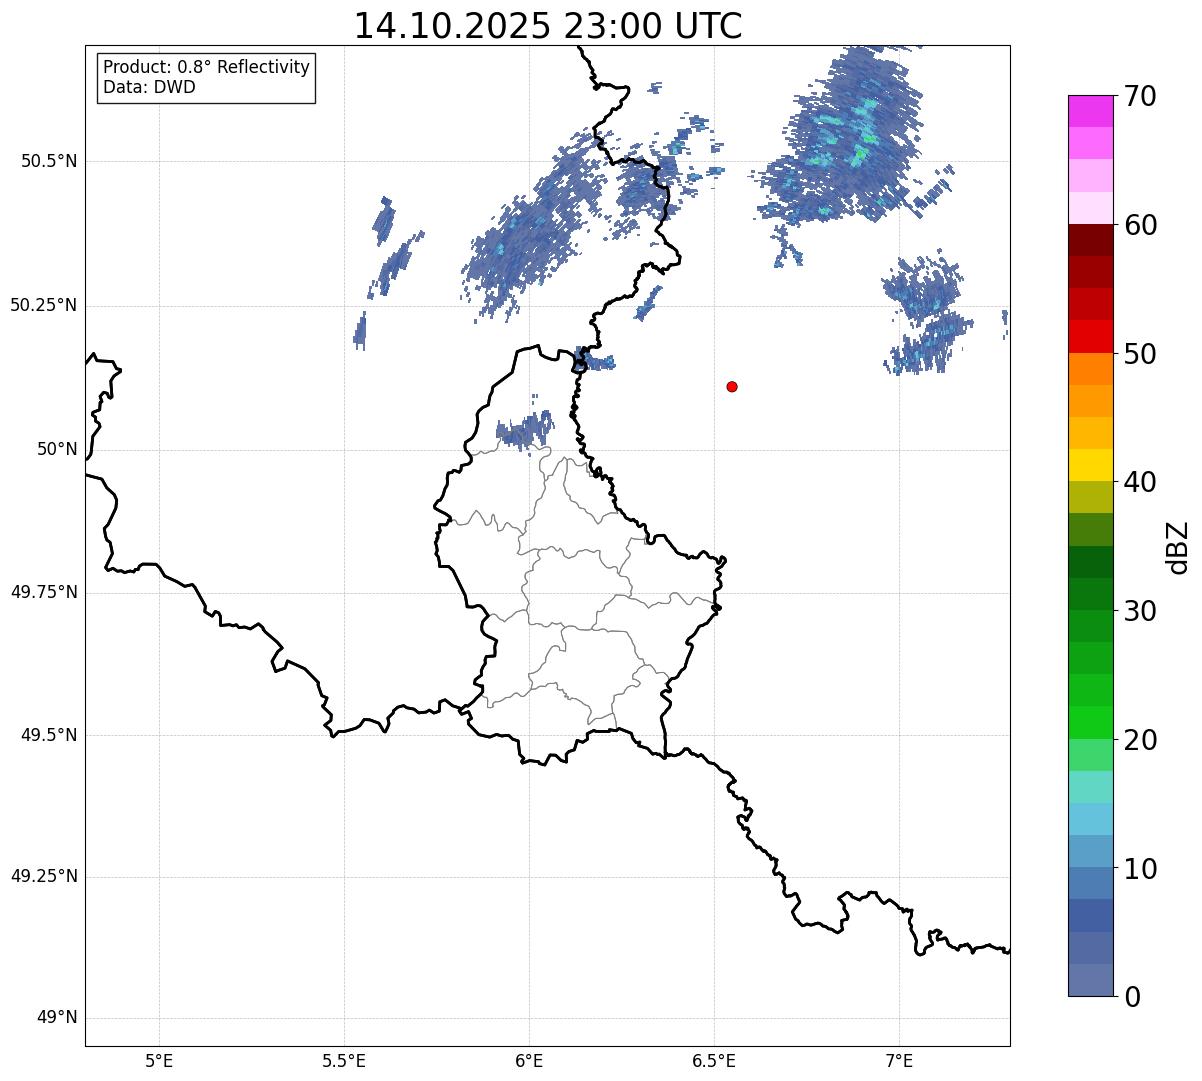The image size is (1202, 1081).
Task: Click the radar echo inside northern Luxembourg
Action: (525, 431)
